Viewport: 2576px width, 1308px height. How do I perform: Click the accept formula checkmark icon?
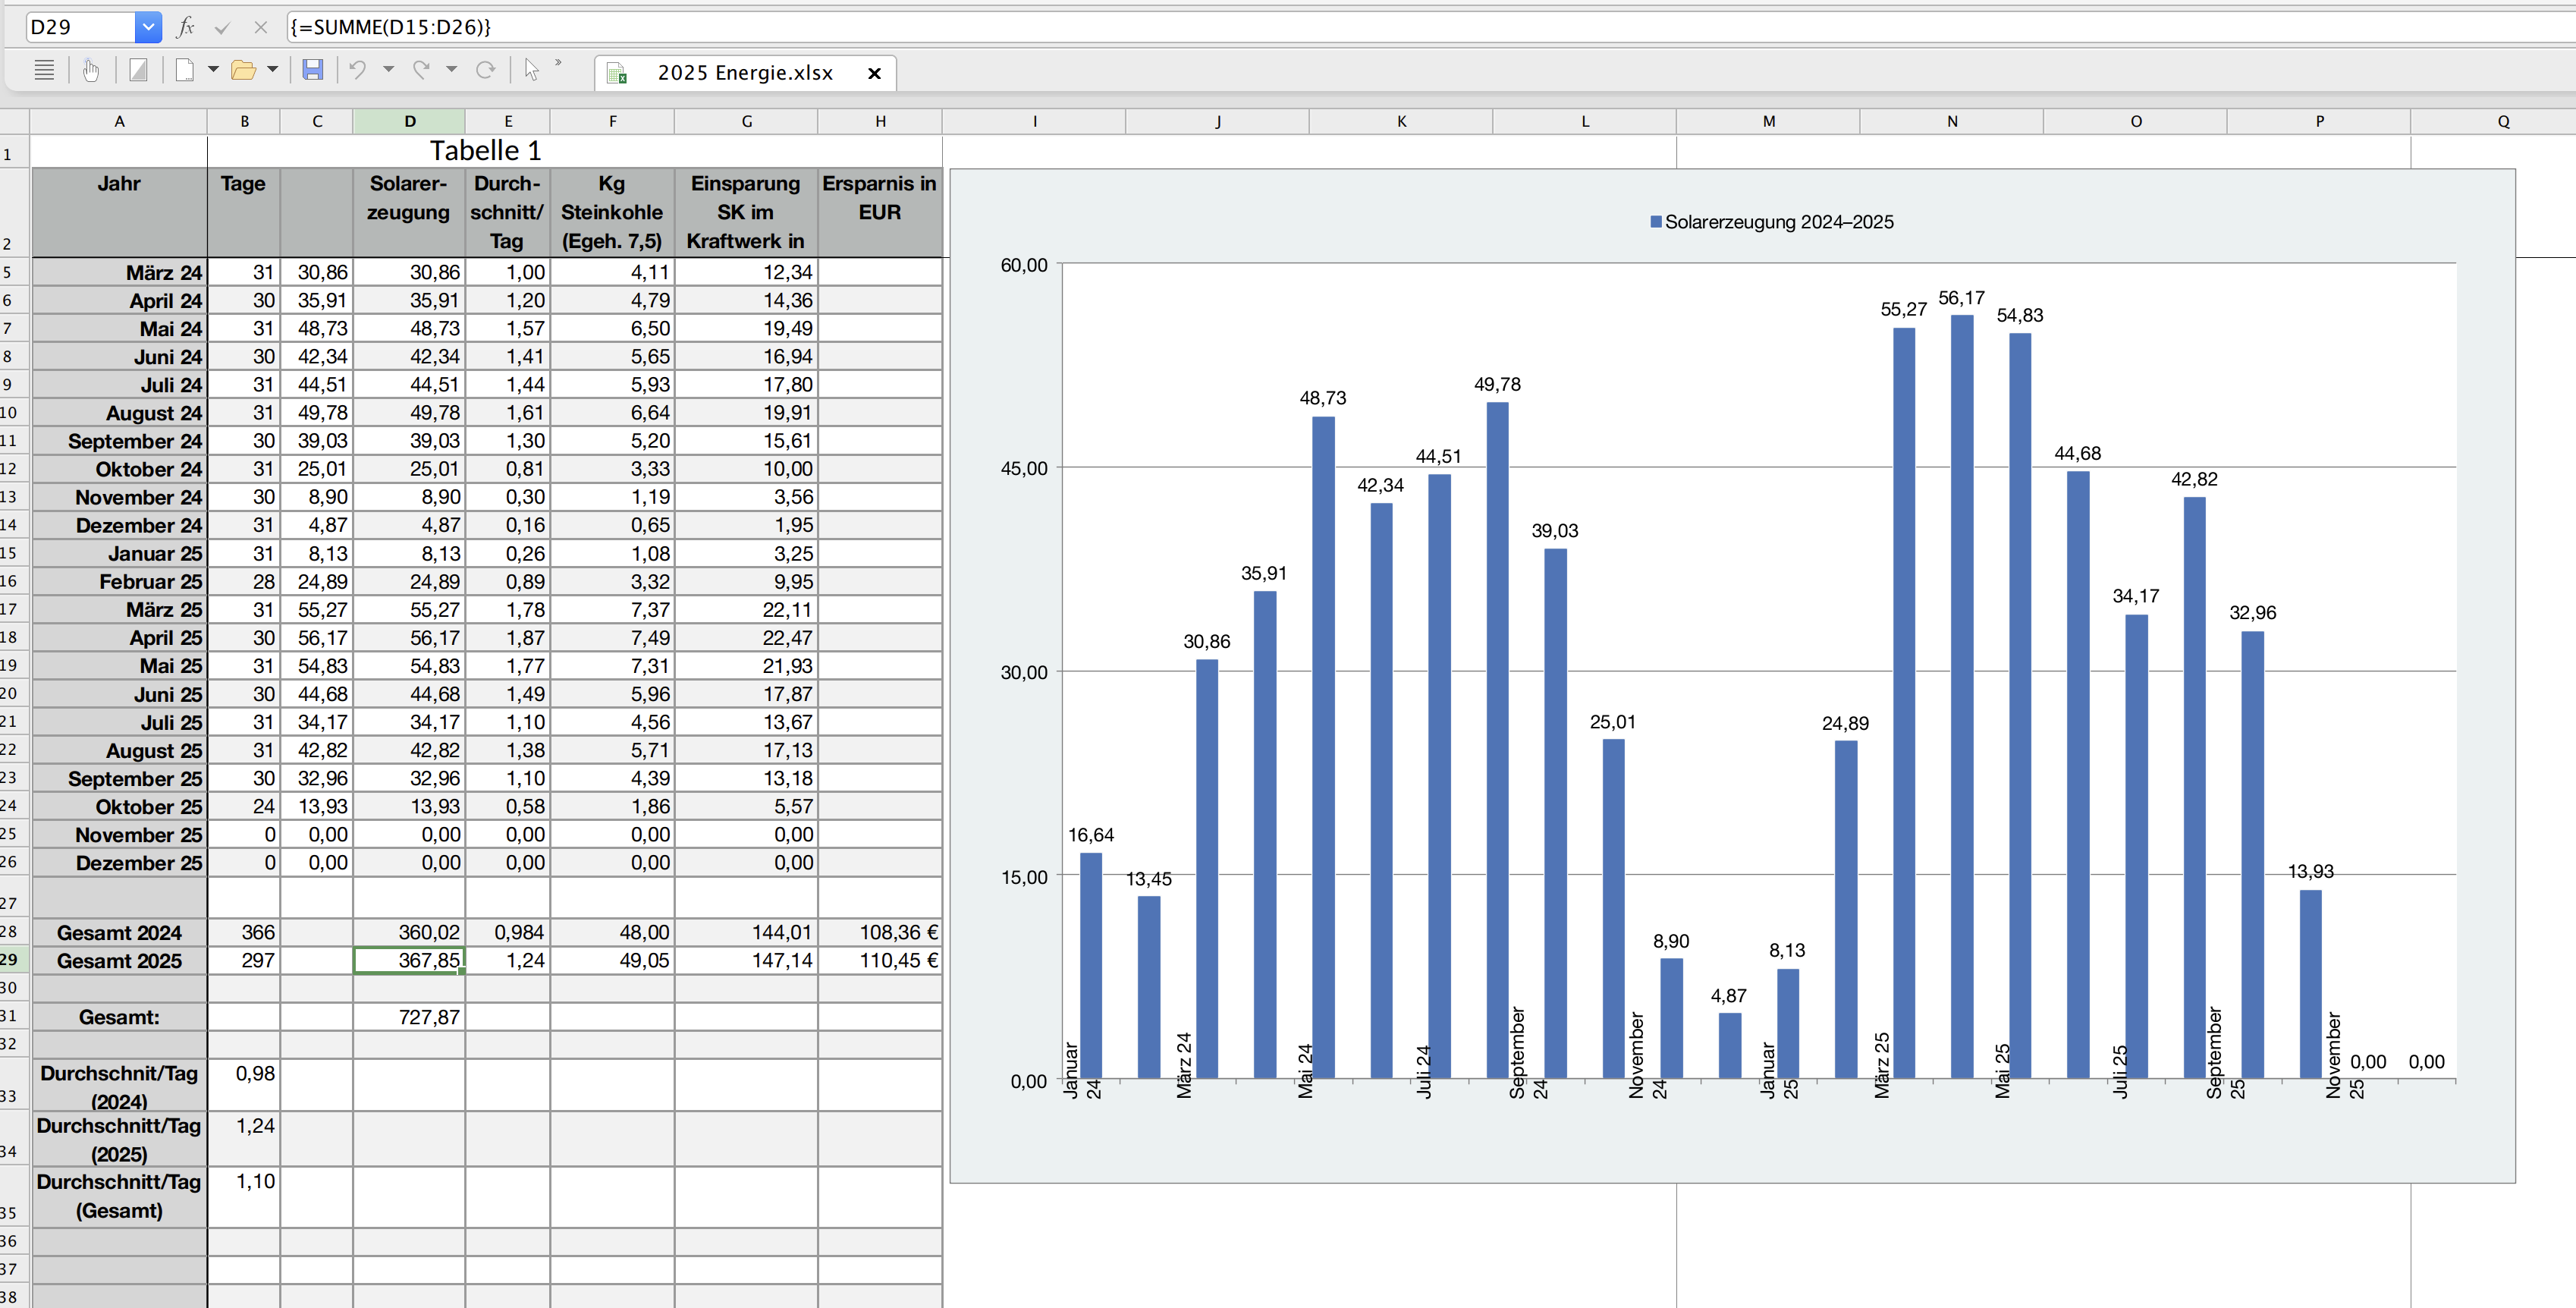[x=222, y=28]
